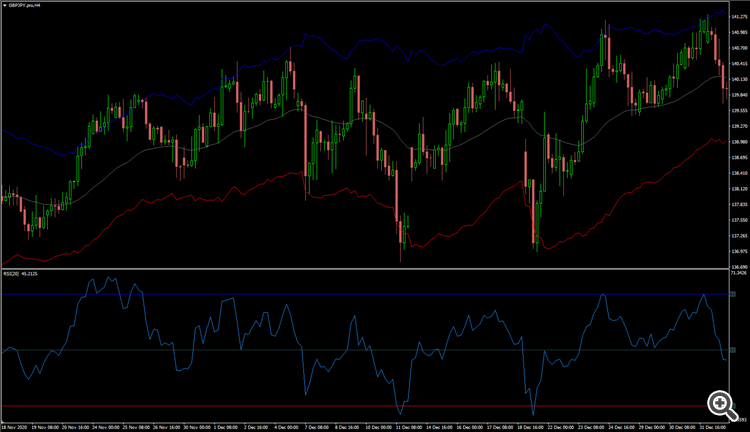Viewport: 750px width, 432px height.
Task: Click the 2 Dec 16:00 time label
Action: click(256, 427)
